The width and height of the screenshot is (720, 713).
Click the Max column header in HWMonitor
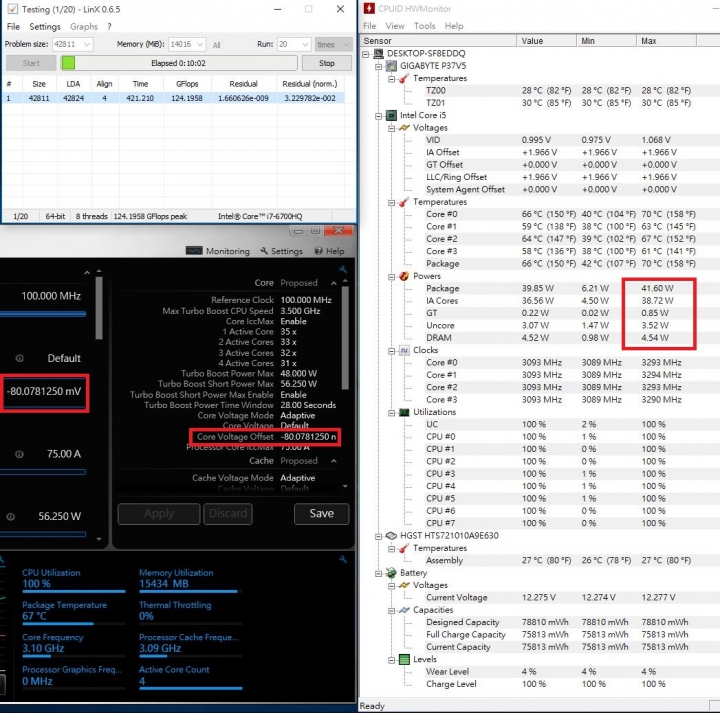666,41
